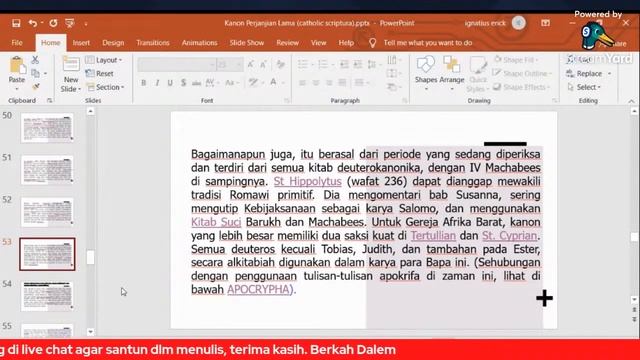Select slide 54 thumbnail
640x360 pixels.
47,296
